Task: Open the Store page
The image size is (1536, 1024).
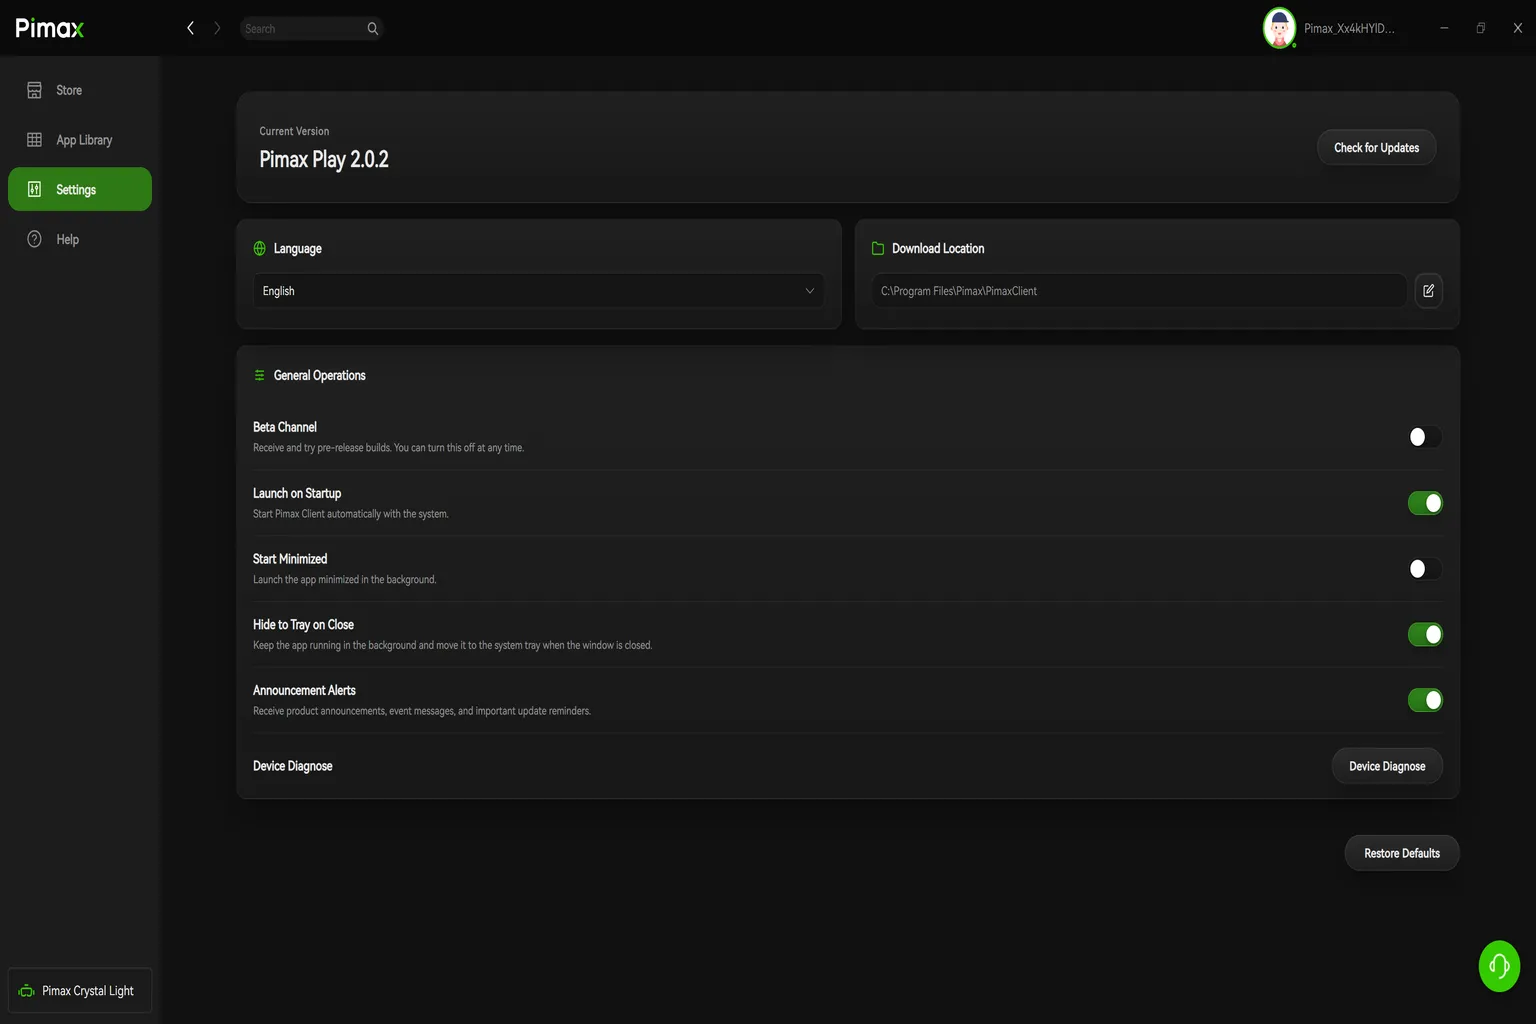Action: [80, 90]
